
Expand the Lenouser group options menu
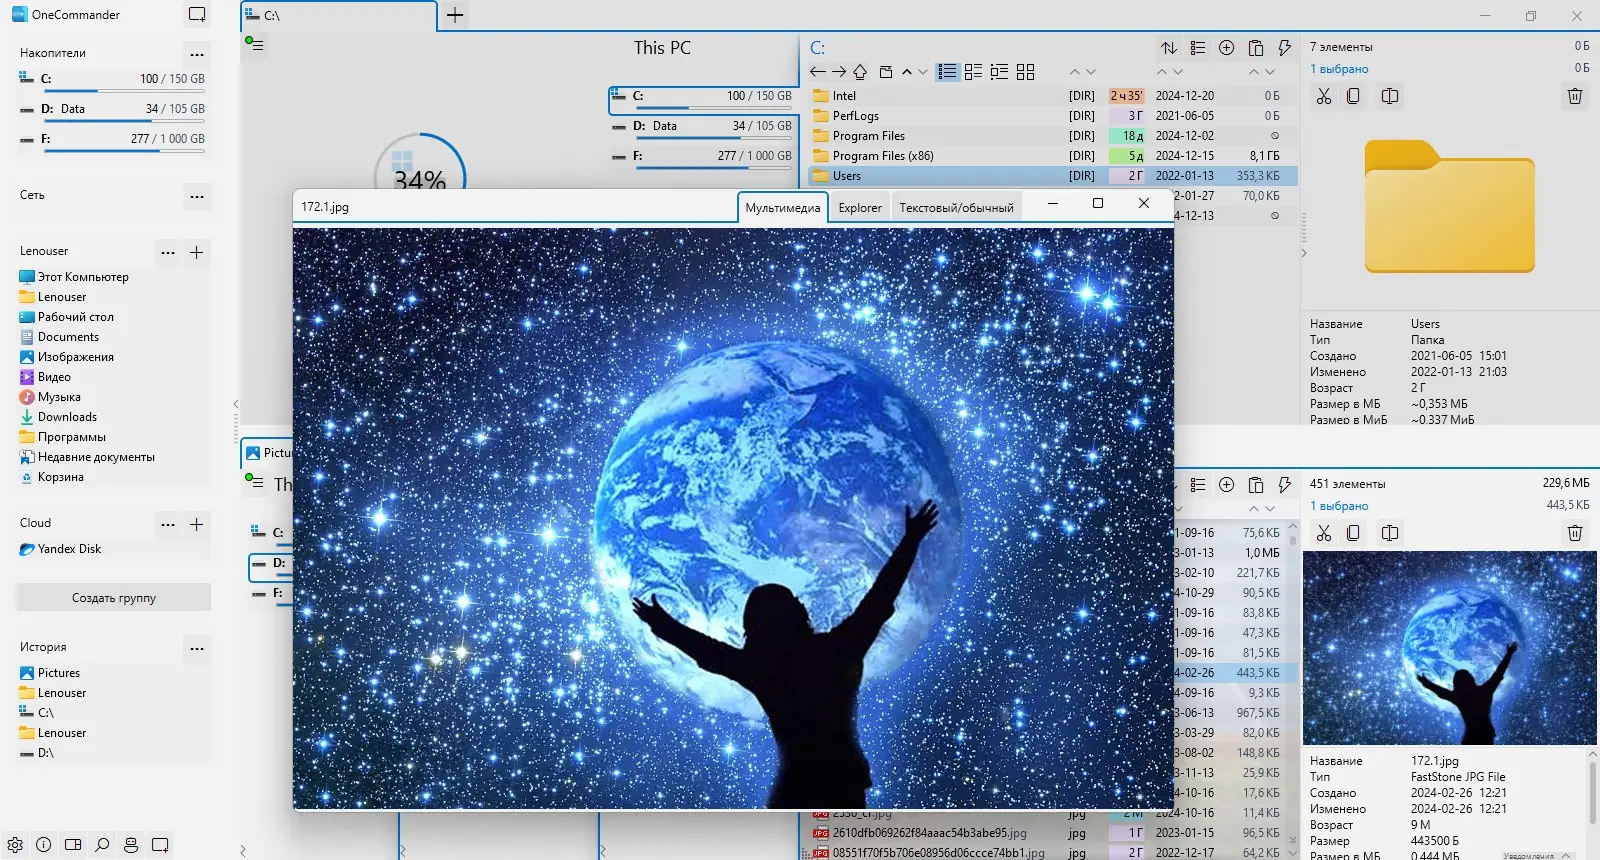[x=168, y=252]
